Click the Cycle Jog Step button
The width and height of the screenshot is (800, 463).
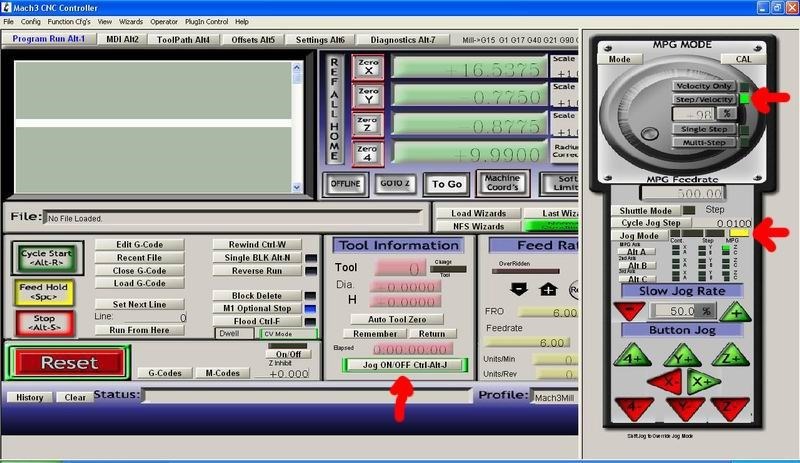coord(651,223)
